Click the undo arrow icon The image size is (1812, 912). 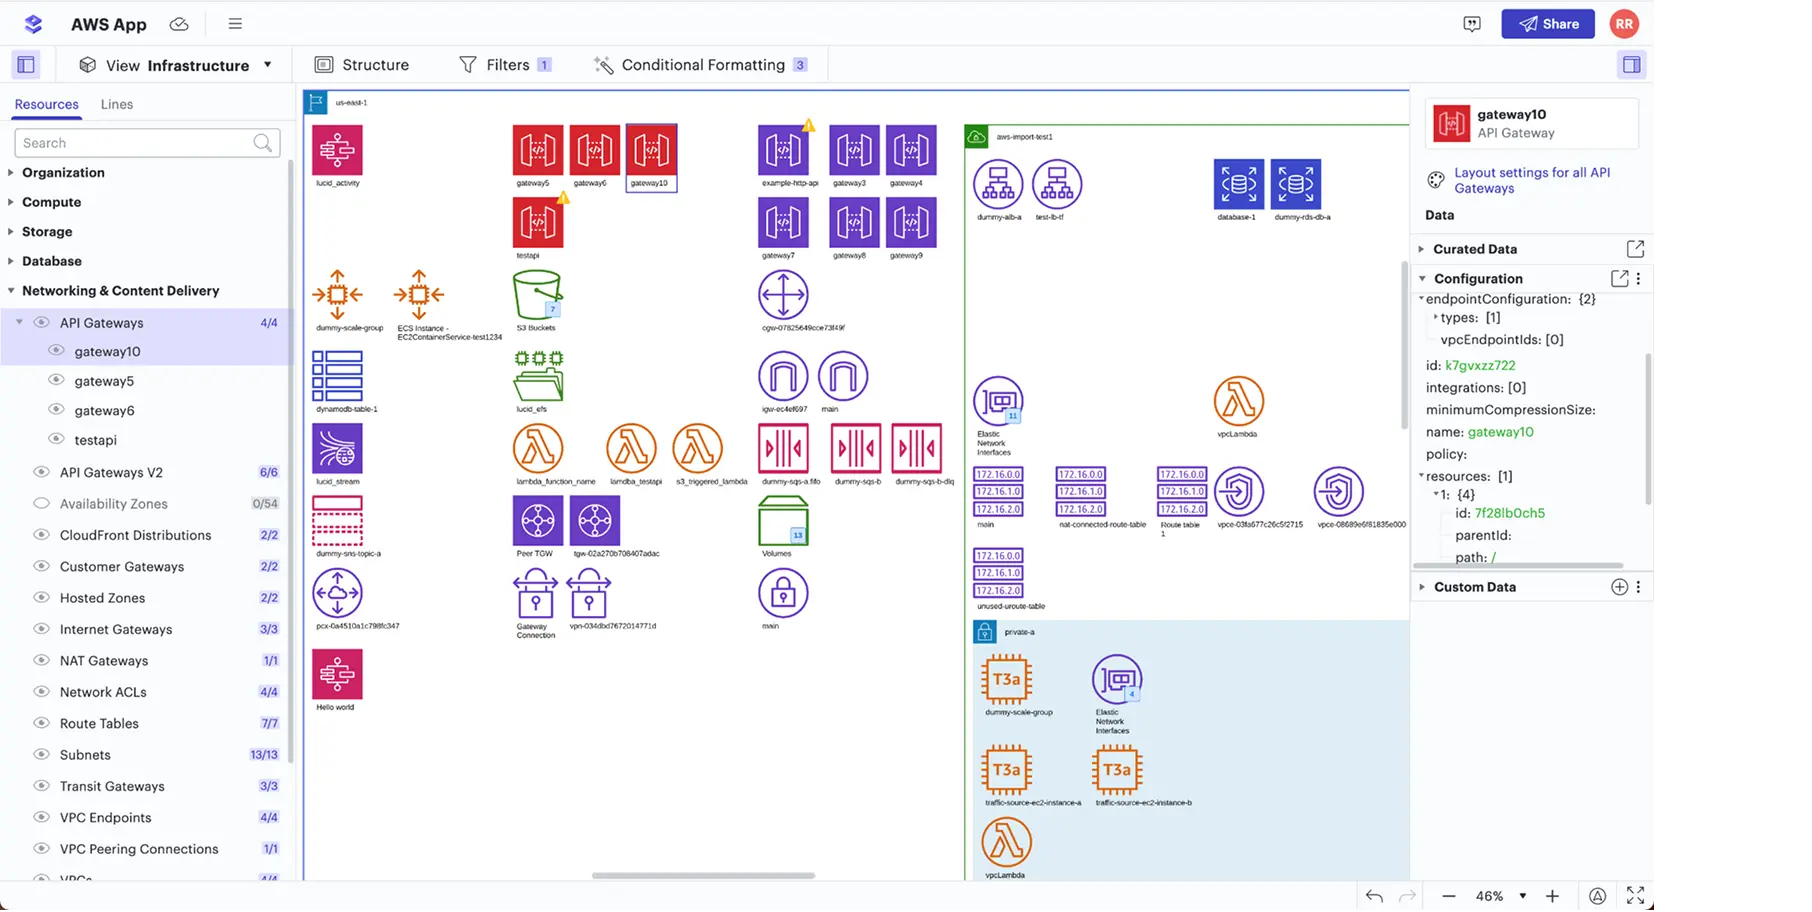(x=1374, y=896)
